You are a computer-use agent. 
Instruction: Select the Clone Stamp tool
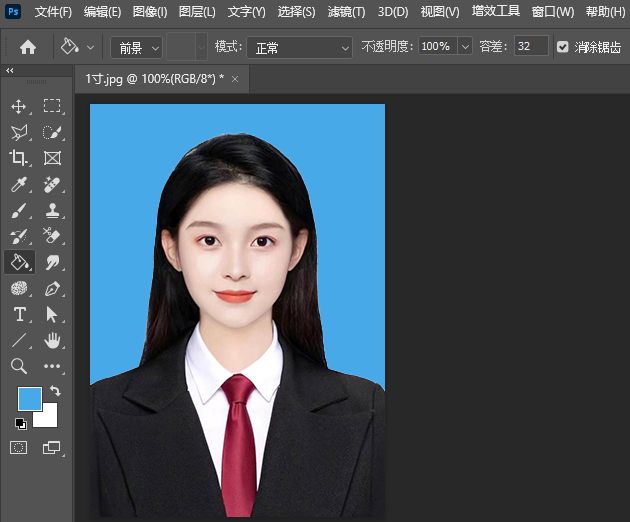[x=52, y=210]
